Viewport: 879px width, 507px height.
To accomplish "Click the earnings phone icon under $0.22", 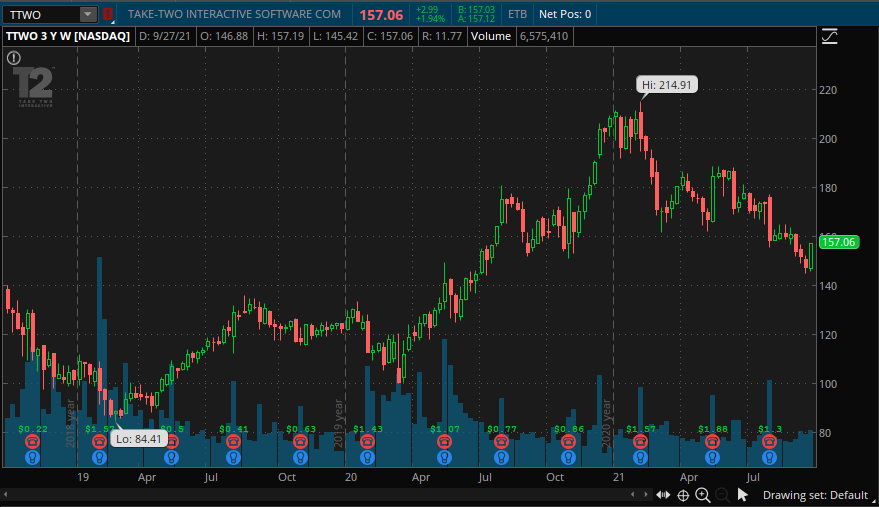I will tap(33, 443).
